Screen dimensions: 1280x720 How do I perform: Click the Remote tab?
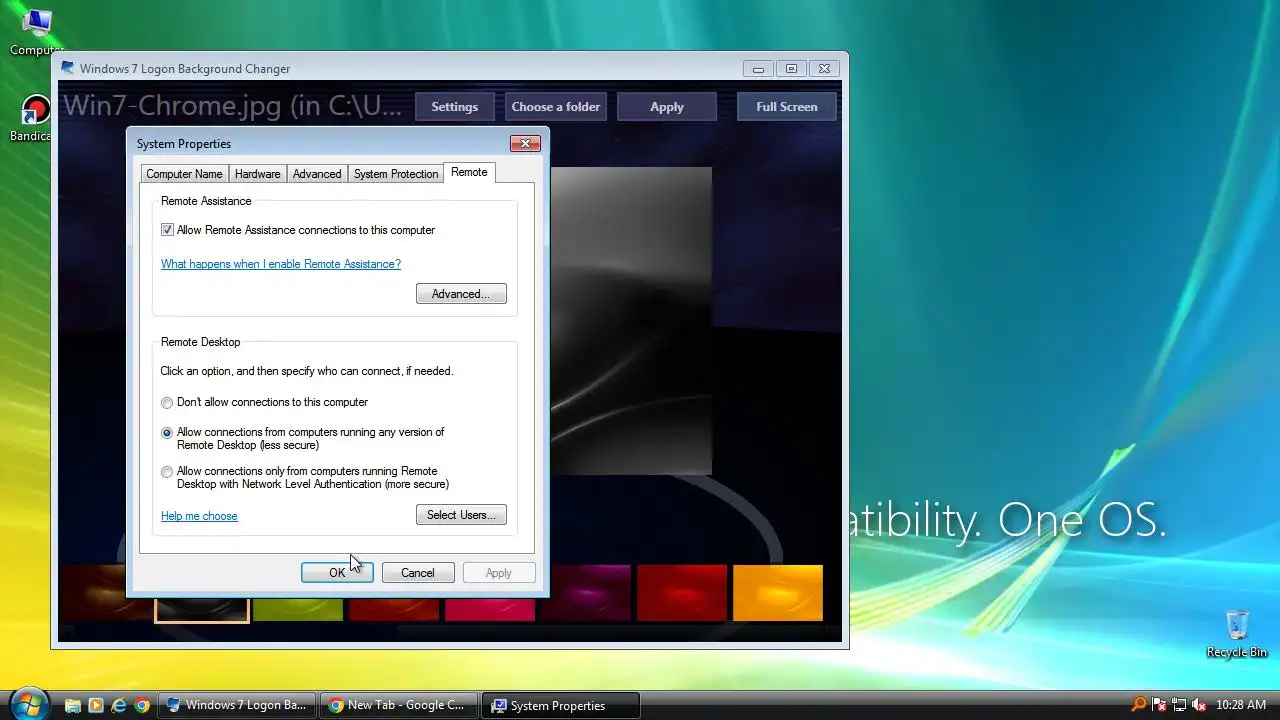pos(469,172)
